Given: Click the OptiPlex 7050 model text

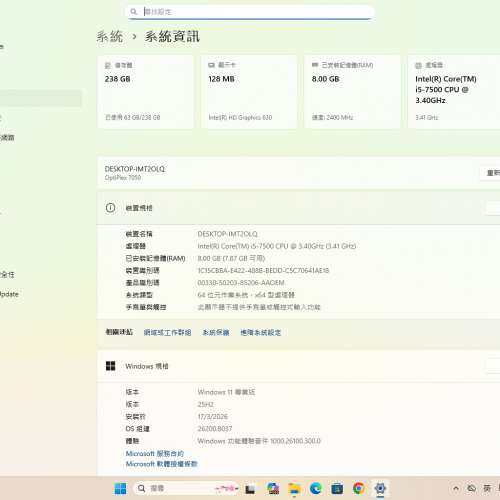Looking at the screenshot, I should coord(123,178).
